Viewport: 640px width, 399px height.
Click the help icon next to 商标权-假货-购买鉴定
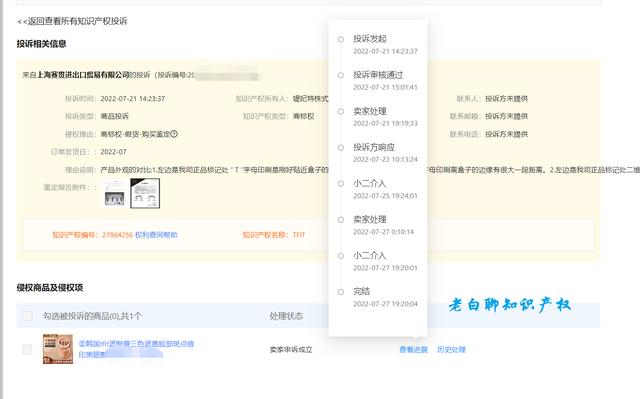coord(174,134)
